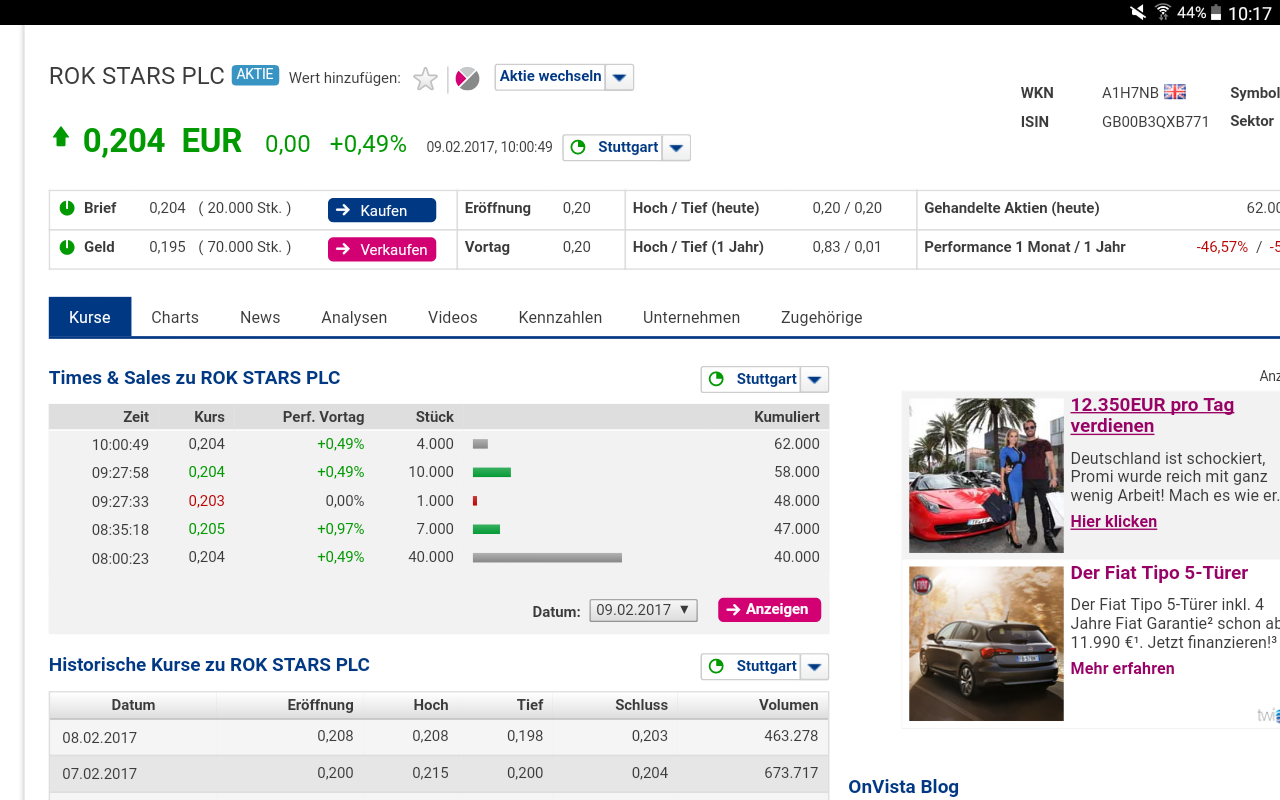Expand the Stuttgart dropdown for Times & Sales

tap(815, 379)
